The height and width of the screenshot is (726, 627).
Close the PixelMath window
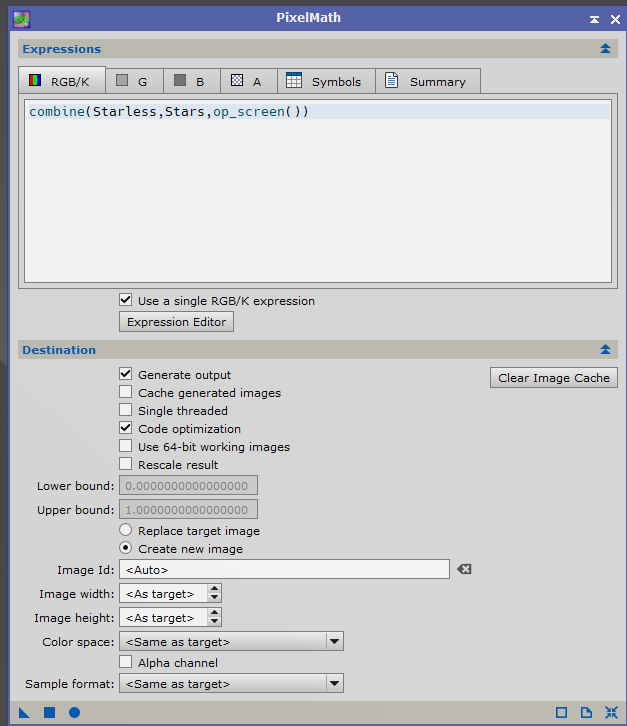tap(615, 19)
